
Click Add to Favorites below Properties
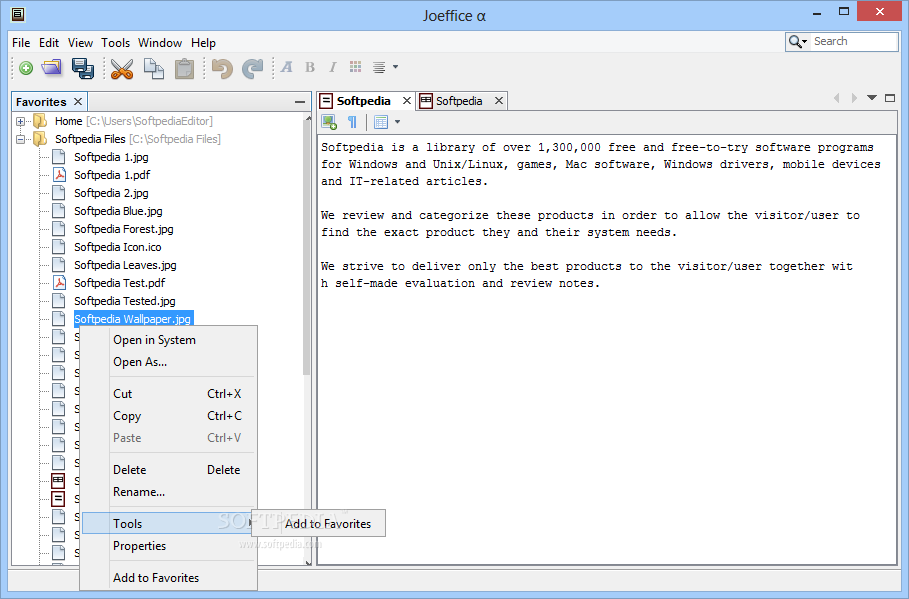tap(168, 578)
